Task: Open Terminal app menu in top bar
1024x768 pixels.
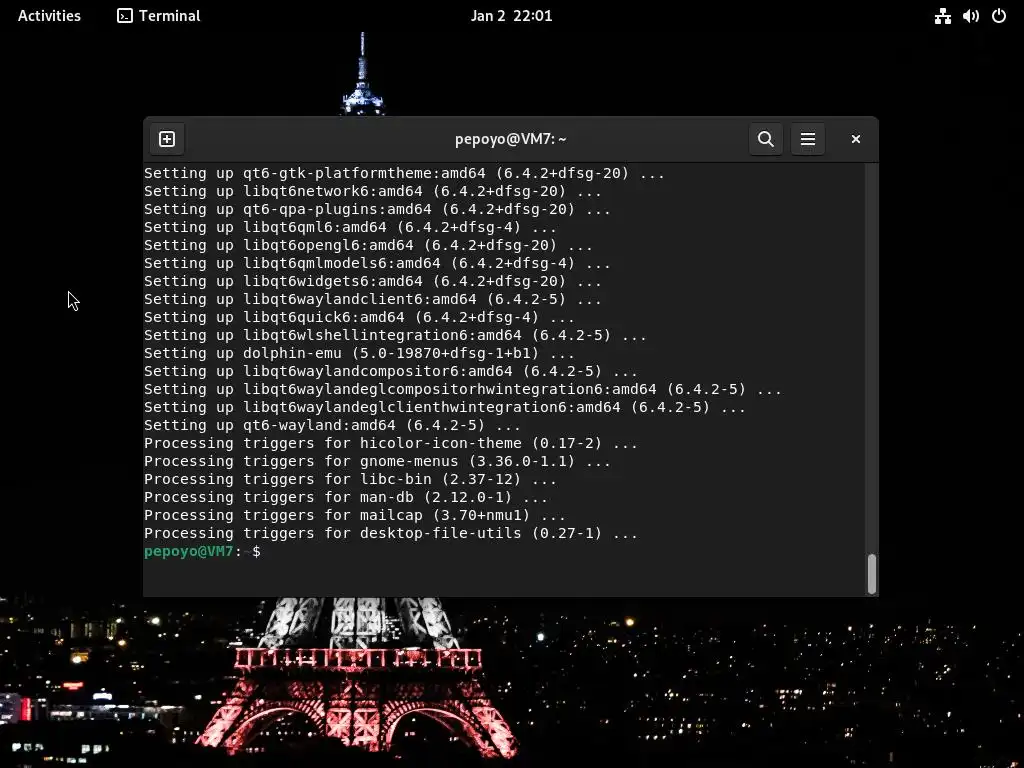Action: 159,16
